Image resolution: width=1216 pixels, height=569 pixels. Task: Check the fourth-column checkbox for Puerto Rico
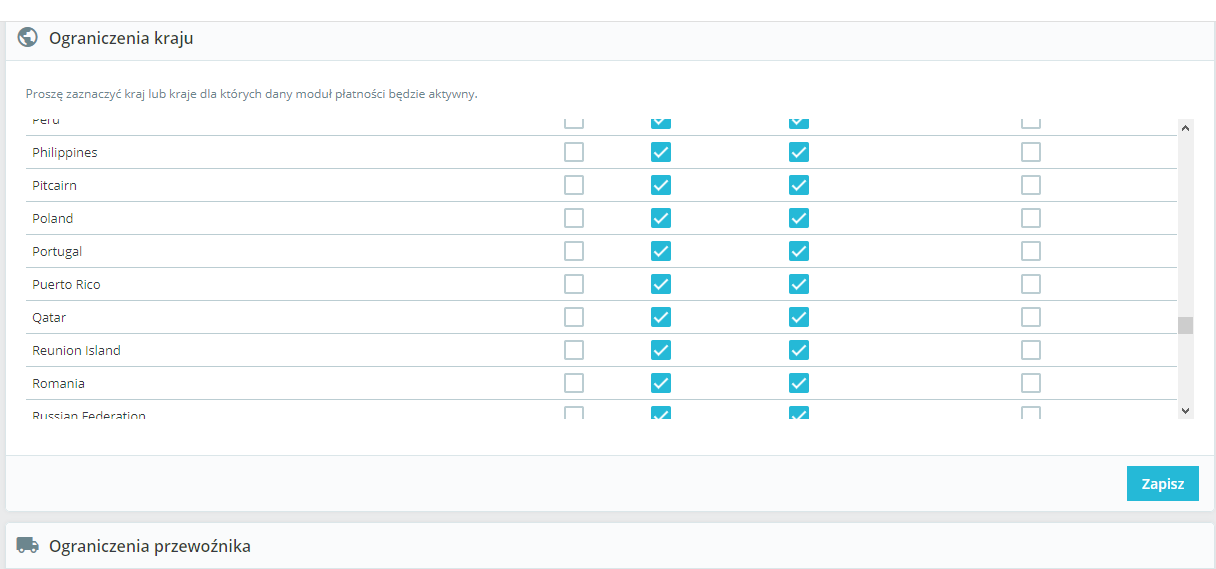pyautogui.click(x=1031, y=284)
